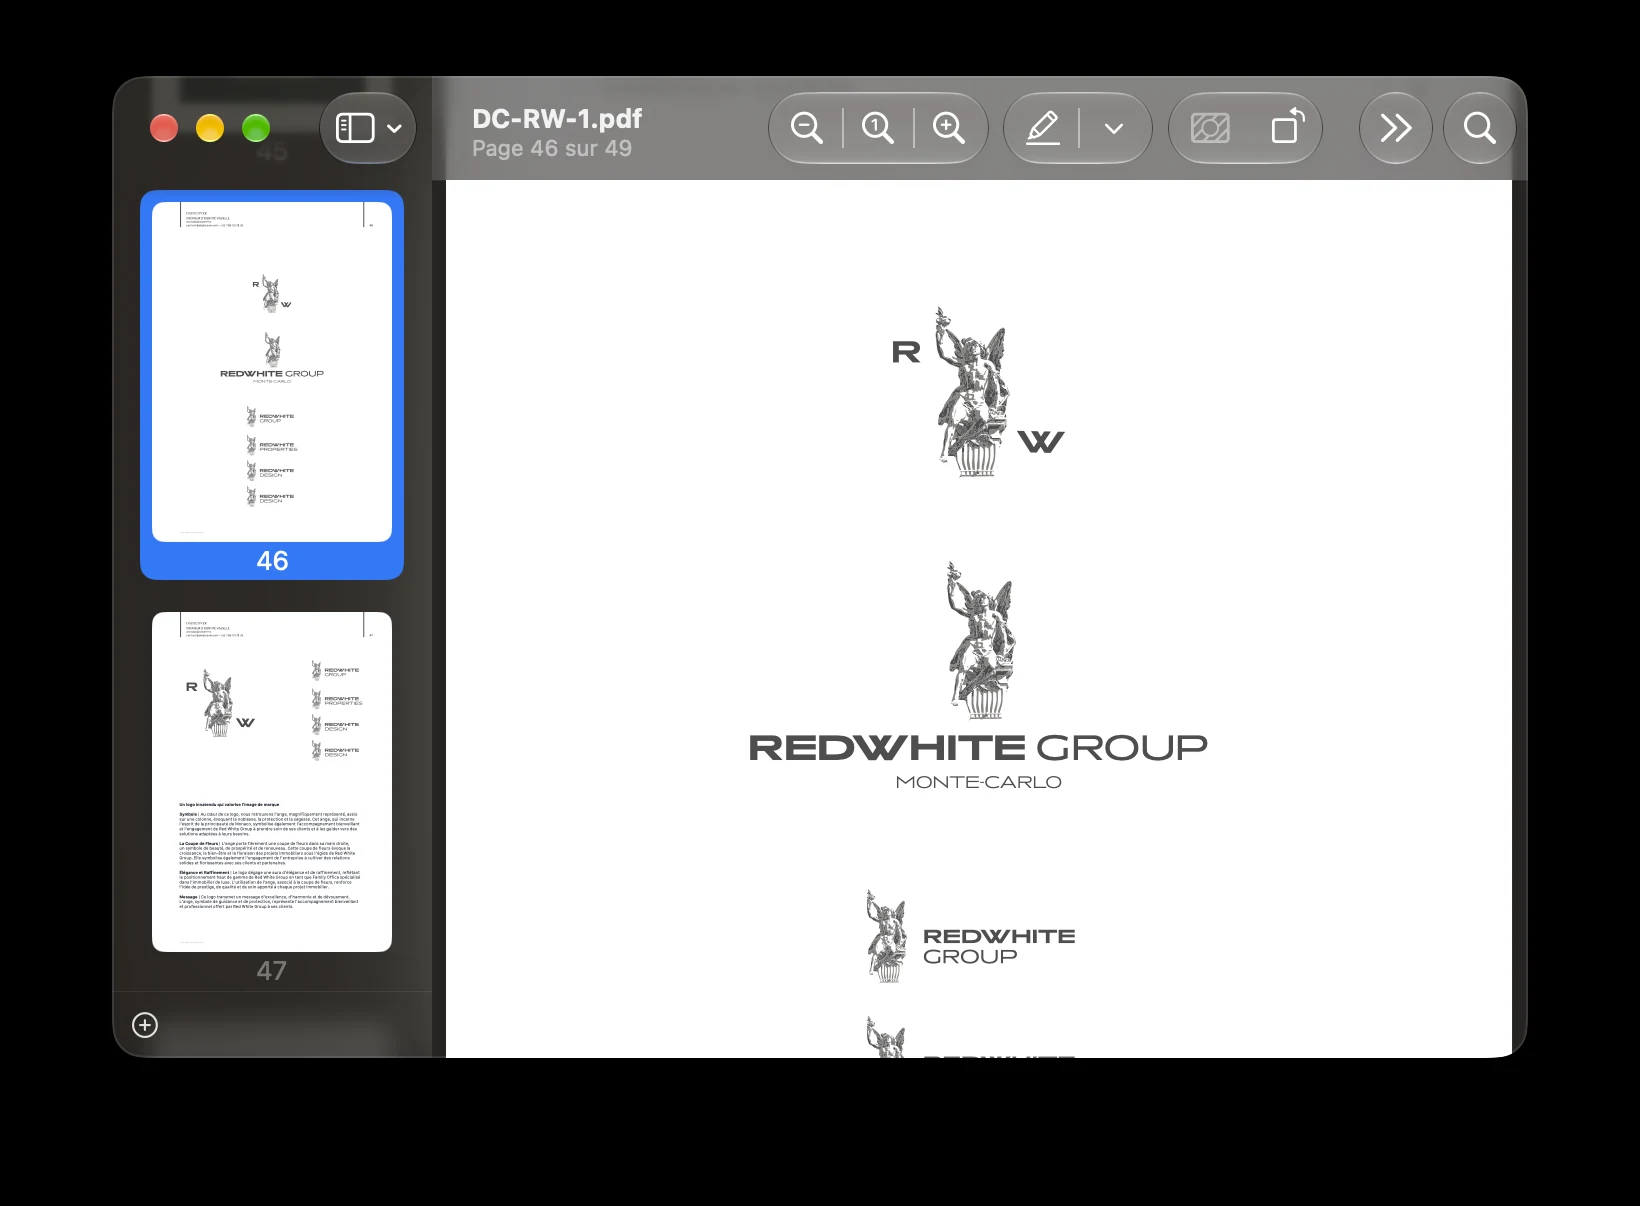Click the 'Page 46 sur 49' subtitle
This screenshot has width=1640, height=1206.
552,148
